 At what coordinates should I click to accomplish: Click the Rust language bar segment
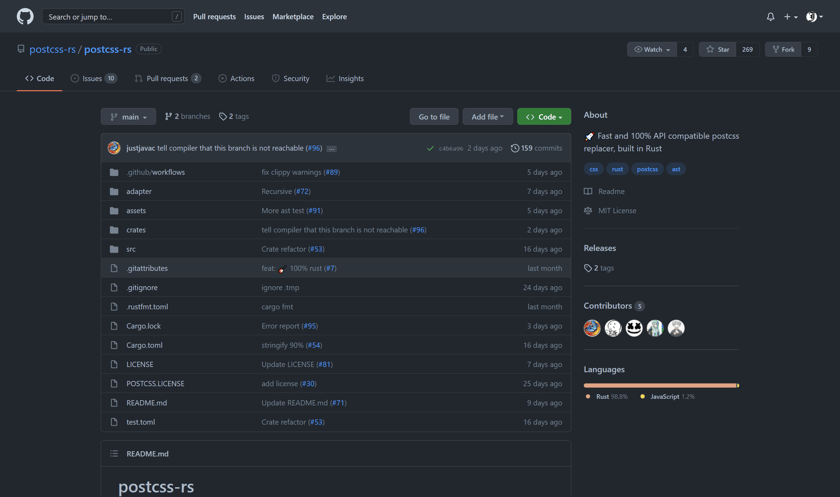[660, 386]
